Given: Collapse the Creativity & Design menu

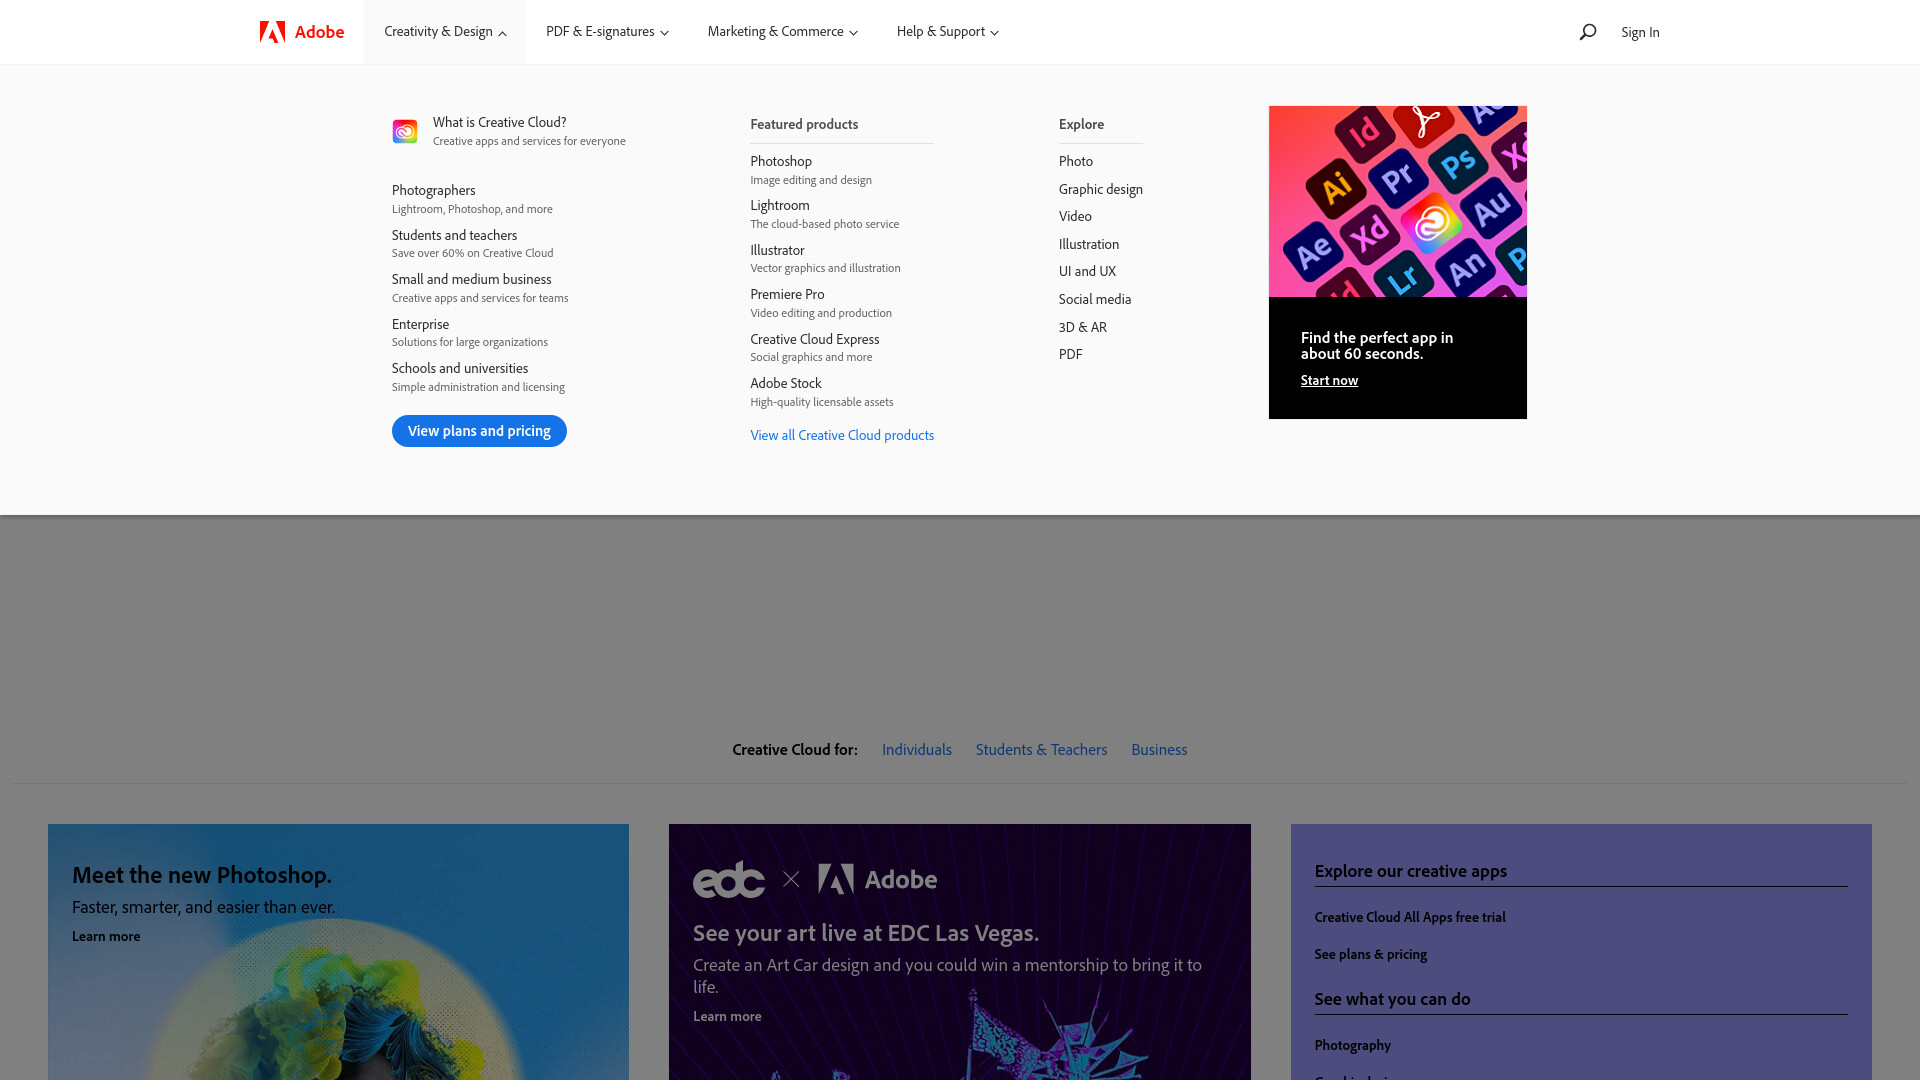Looking at the screenshot, I should [x=445, y=32].
